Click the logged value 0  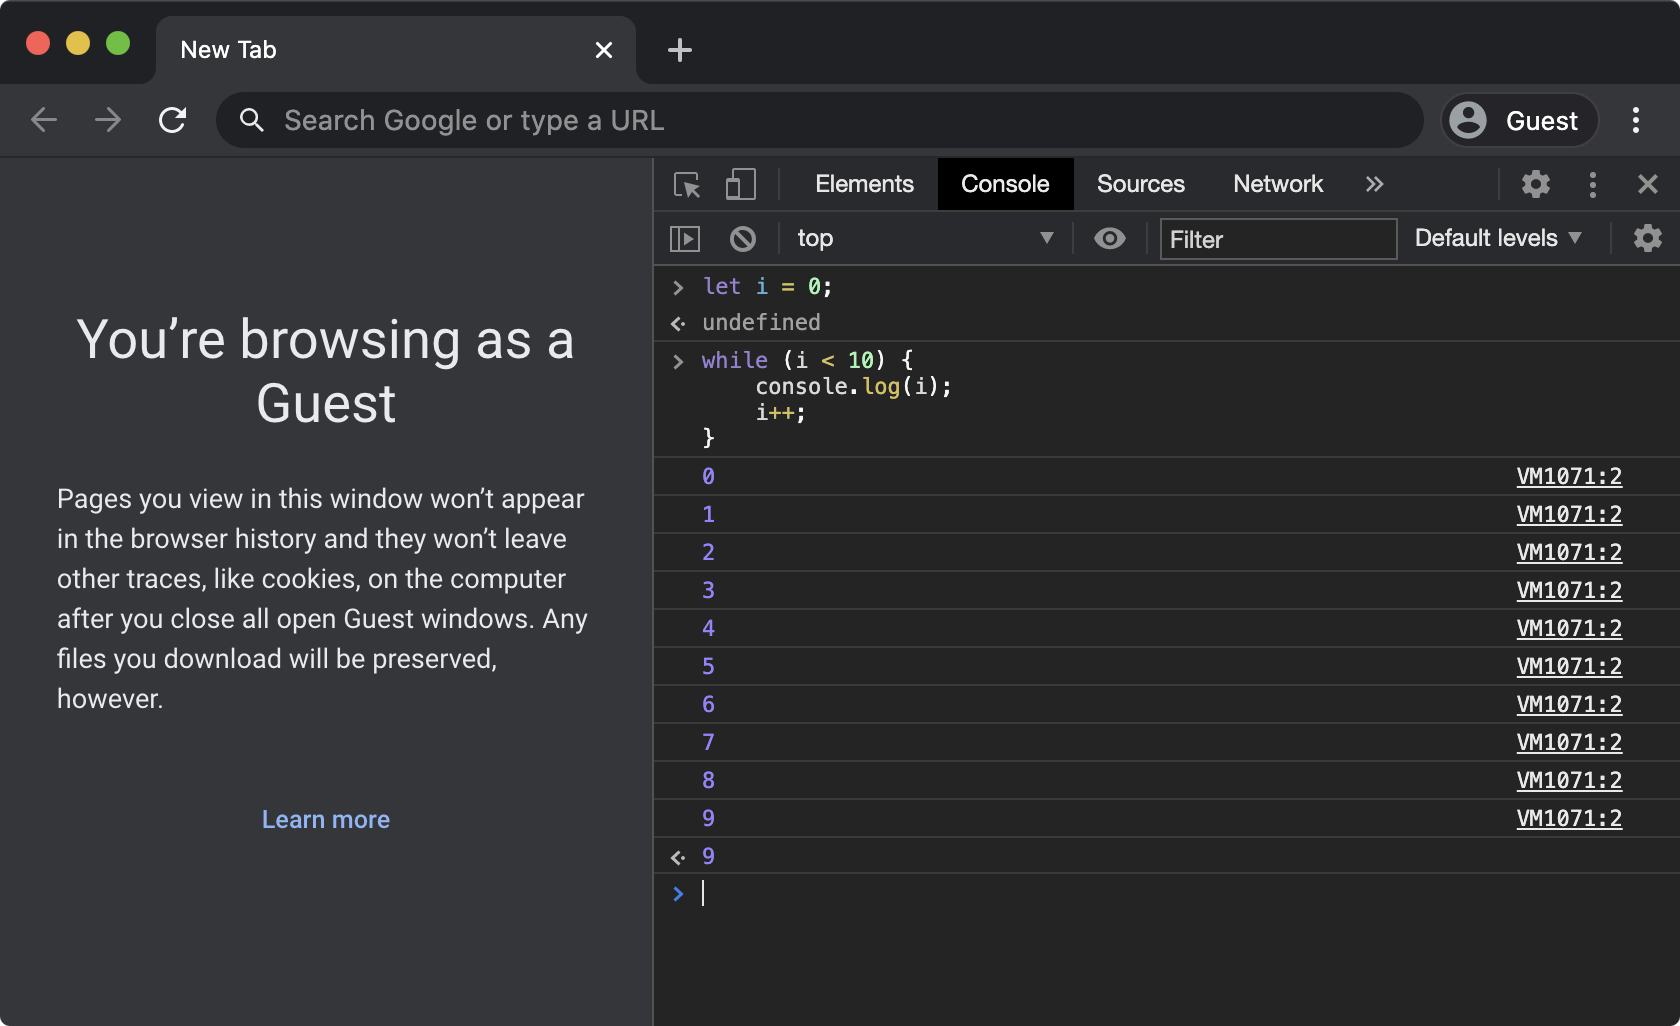[708, 477]
